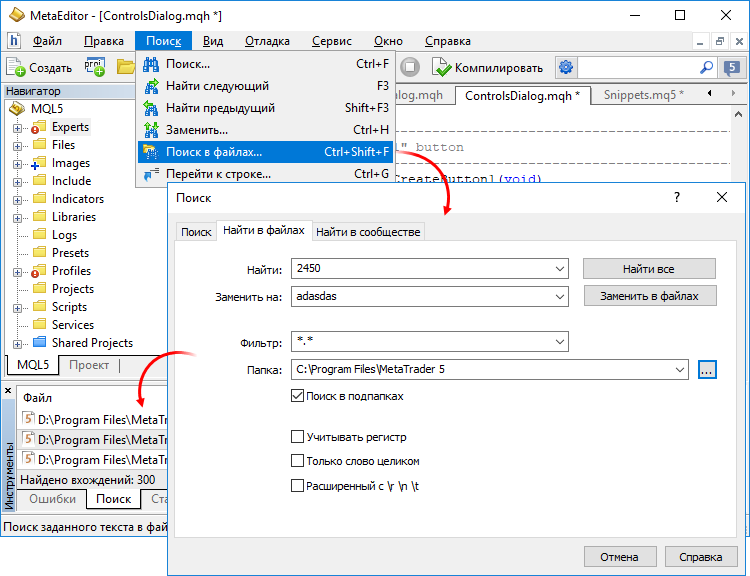Click the Отмена button
This screenshot has height=576, width=750.
point(619,557)
